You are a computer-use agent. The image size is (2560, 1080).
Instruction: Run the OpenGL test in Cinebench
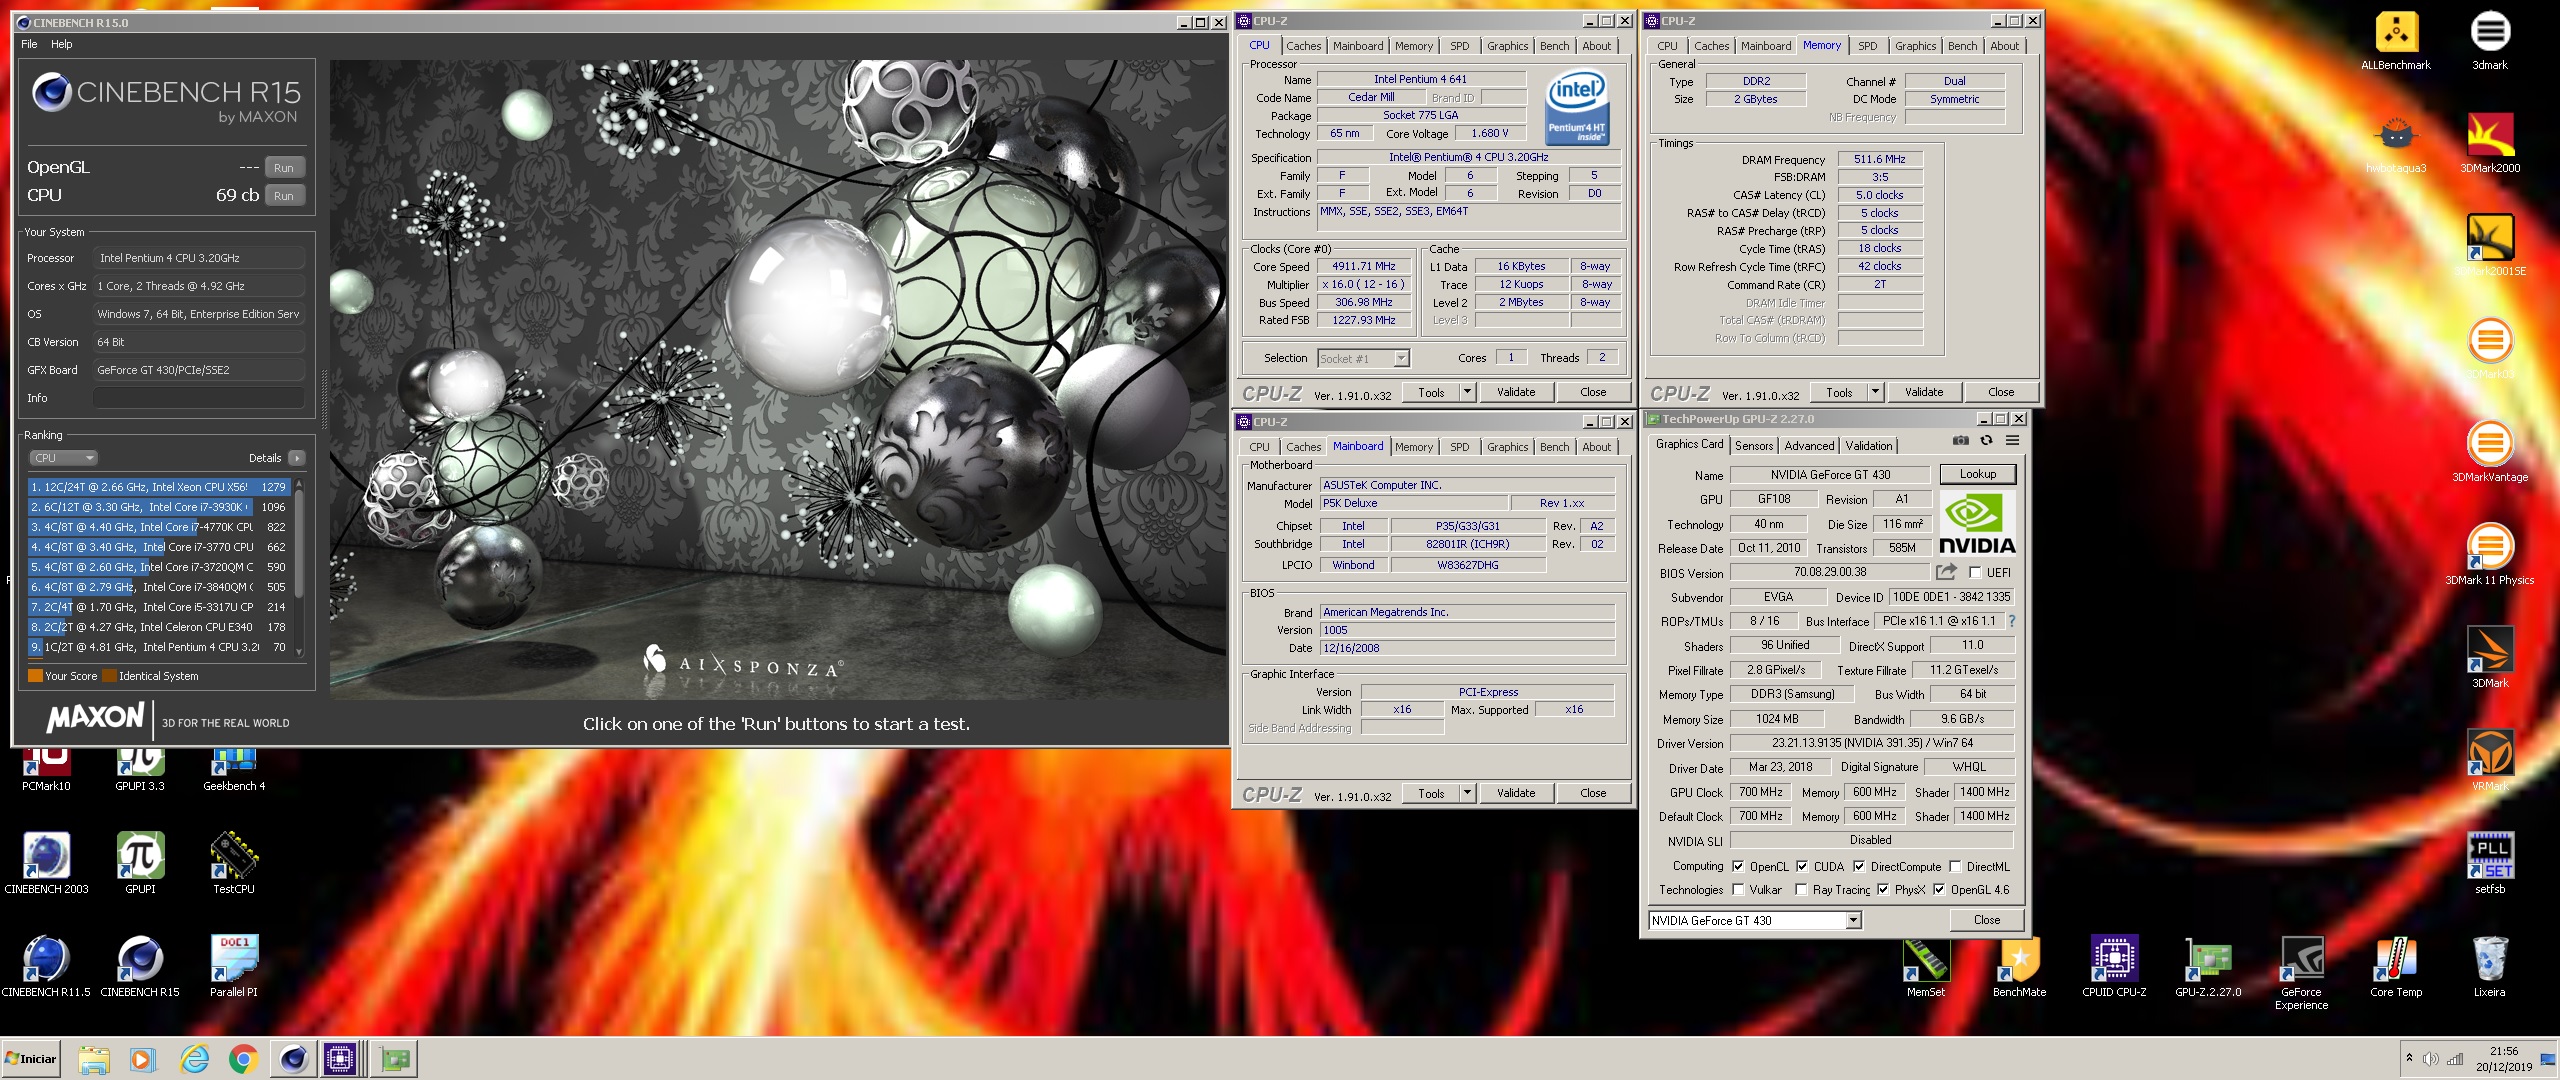click(x=284, y=168)
